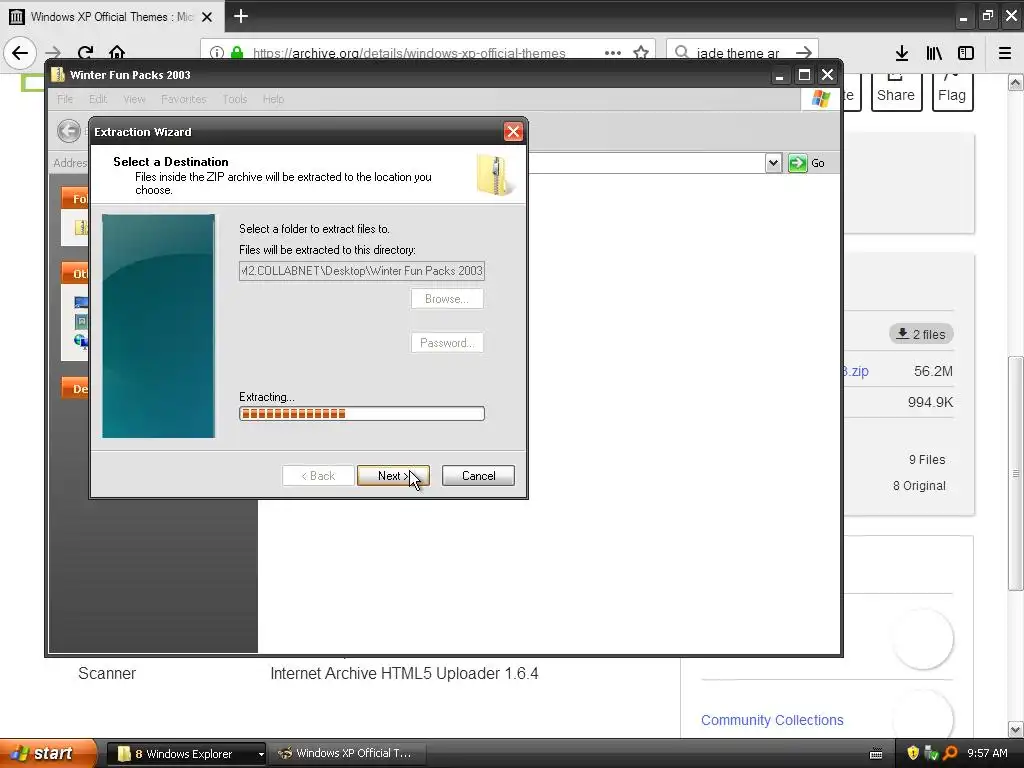Click the Firefox forward arrow button
Screen dimensions: 1024x768
point(53,53)
